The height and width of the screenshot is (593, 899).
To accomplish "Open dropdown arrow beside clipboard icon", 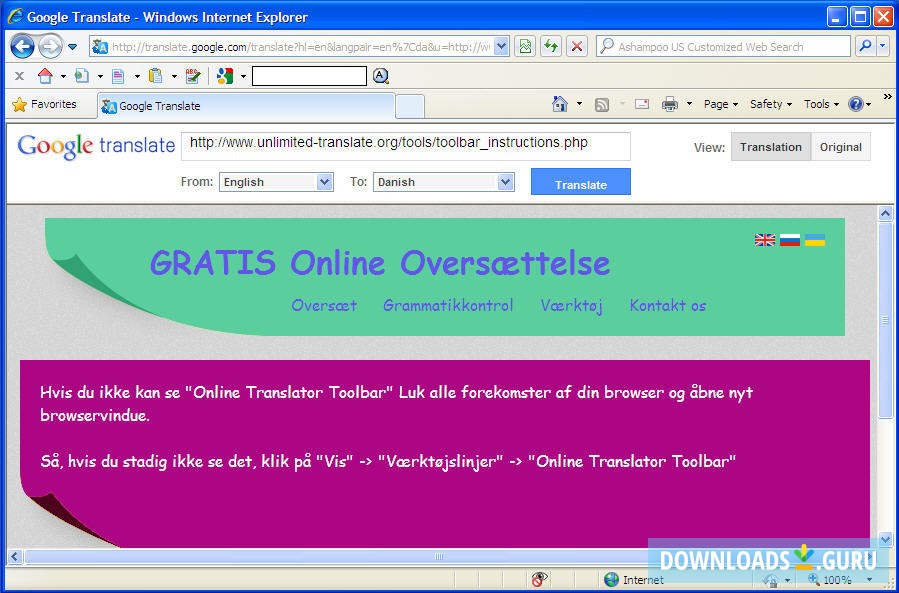I will coord(174,76).
